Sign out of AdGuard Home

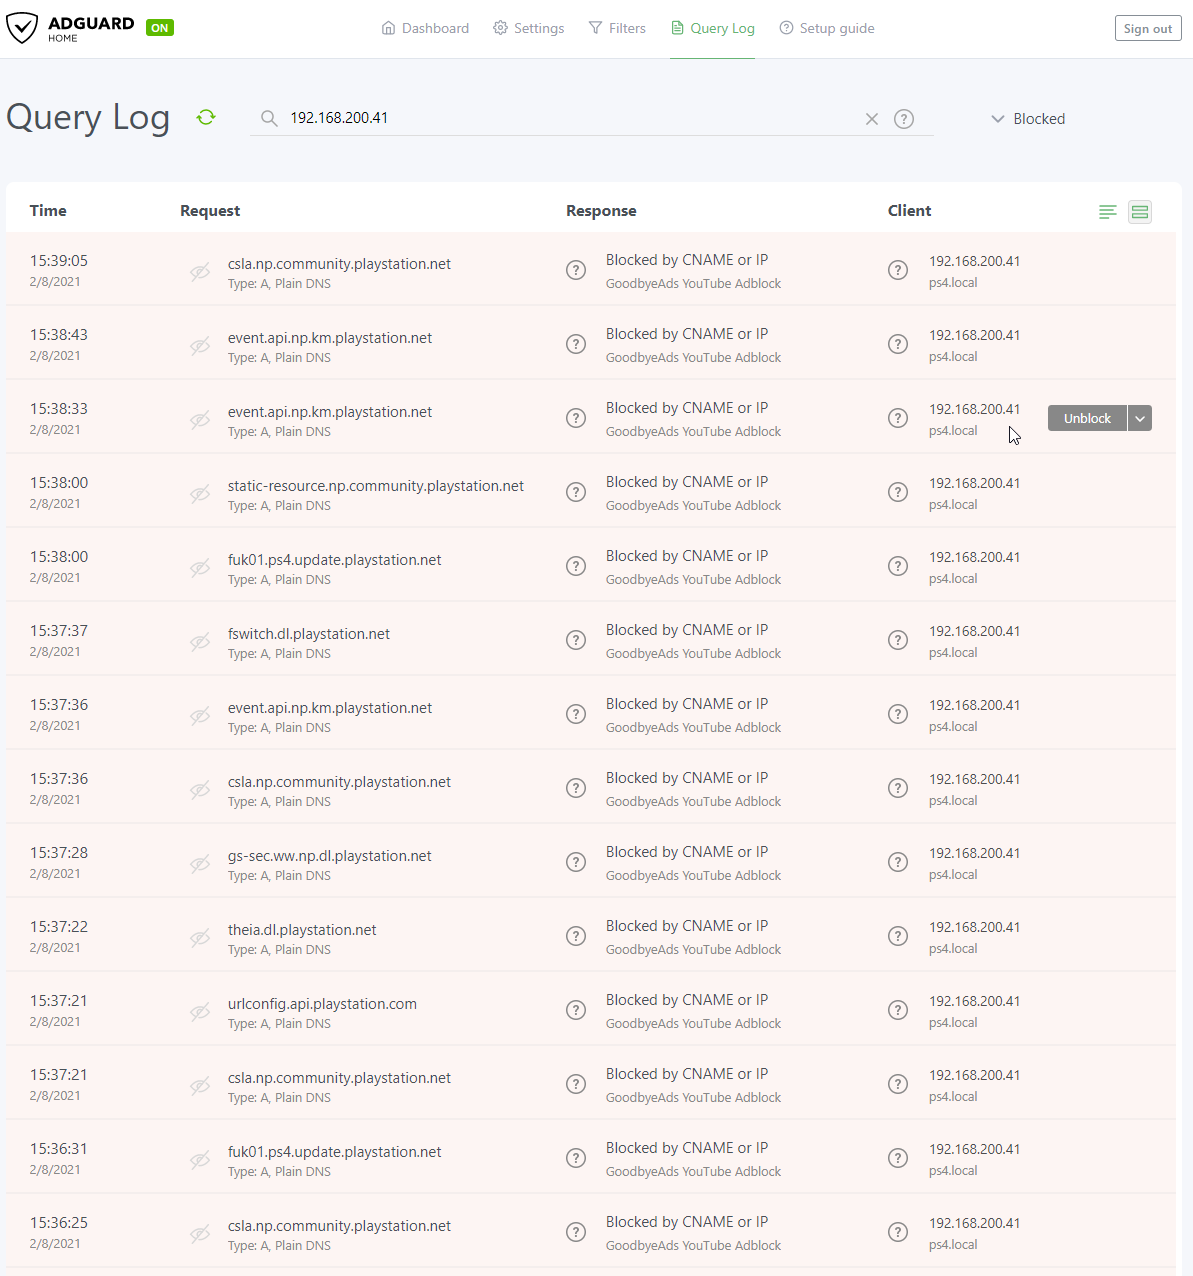pyautogui.click(x=1148, y=28)
